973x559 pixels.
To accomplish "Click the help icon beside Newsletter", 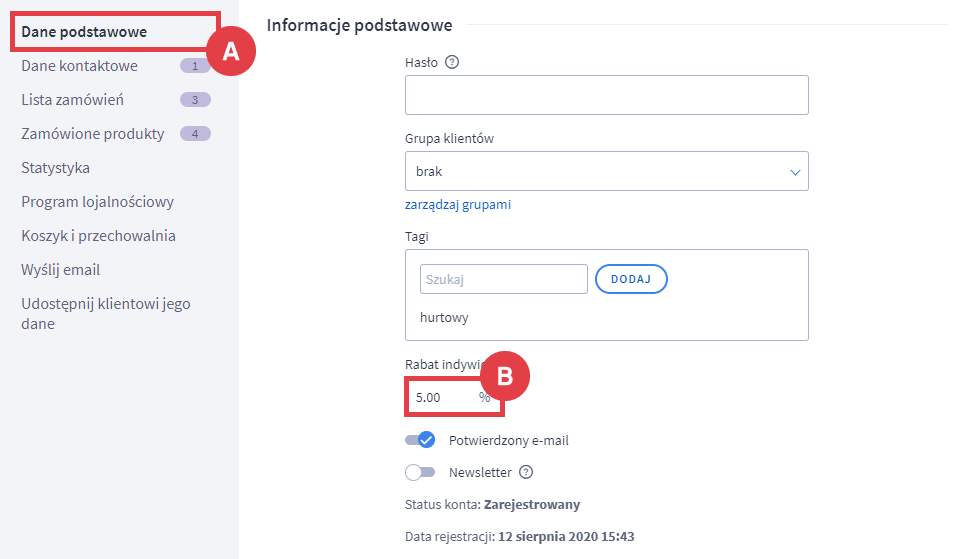I will click(526, 473).
